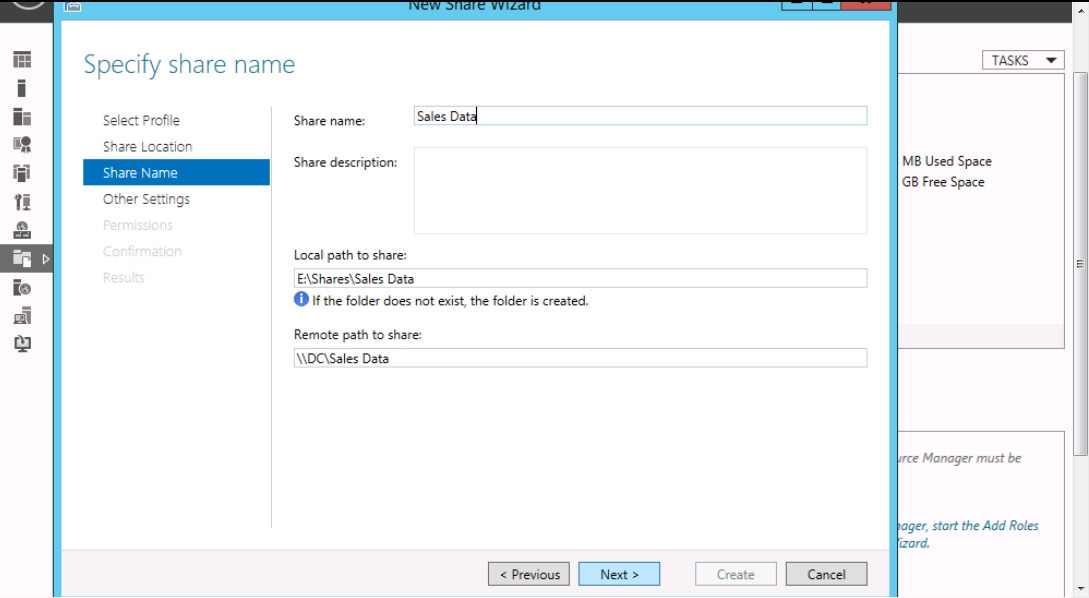Click the Next button
Image resolution: width=1089 pixels, height=598 pixels.
click(x=619, y=574)
